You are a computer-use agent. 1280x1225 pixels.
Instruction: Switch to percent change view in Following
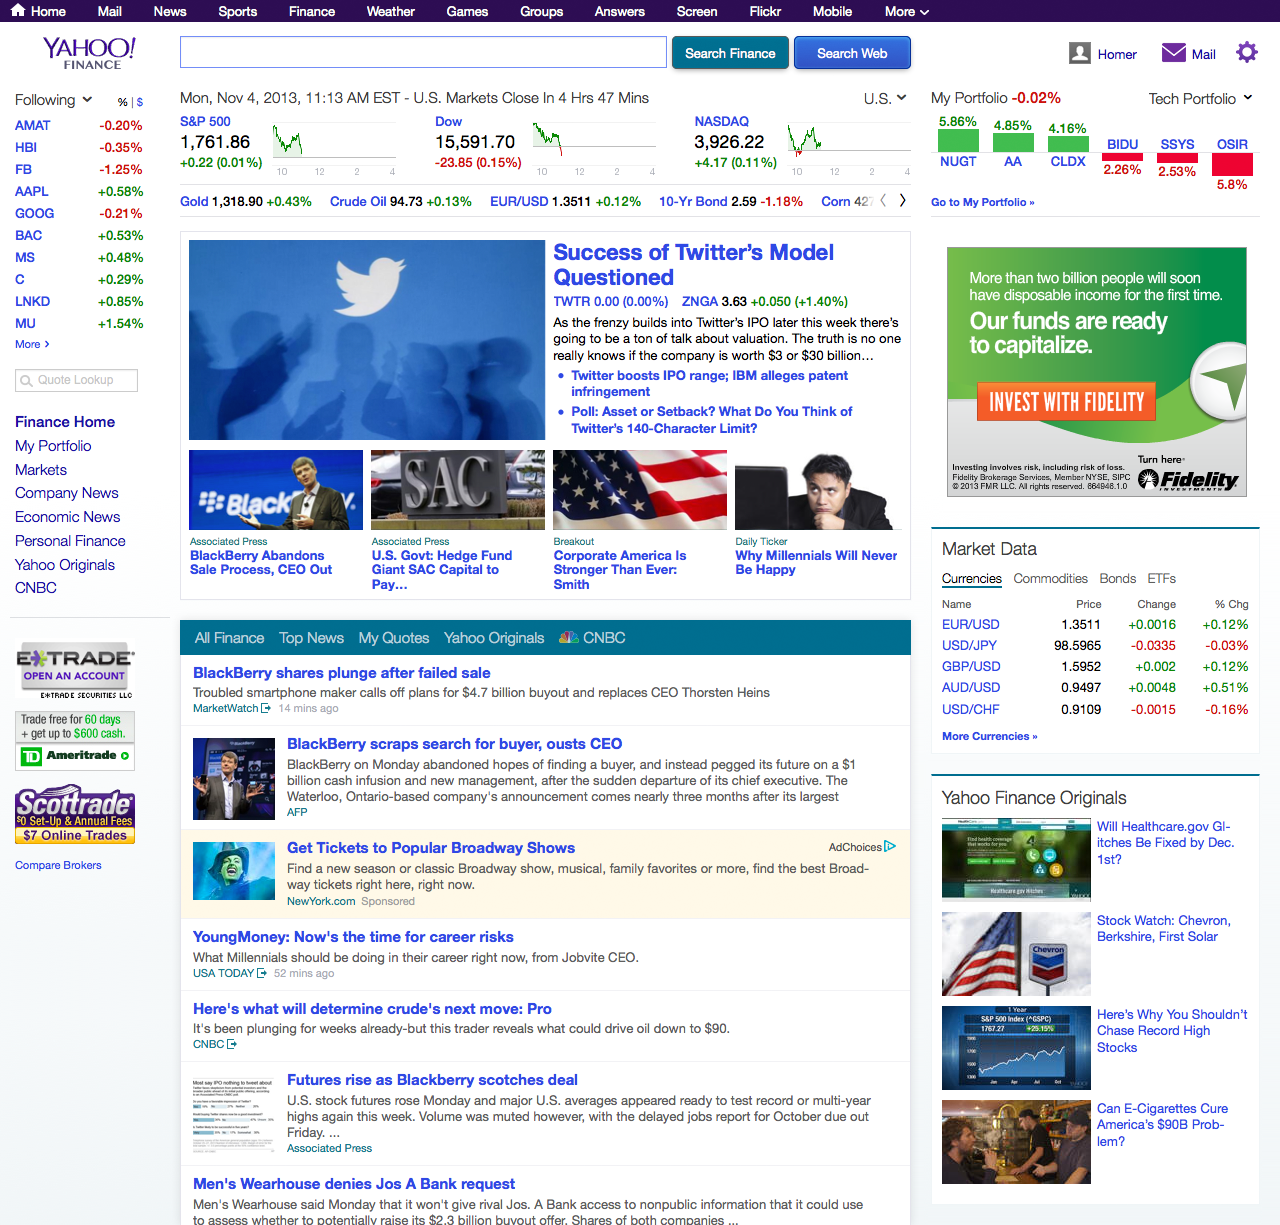pyautogui.click(x=123, y=102)
